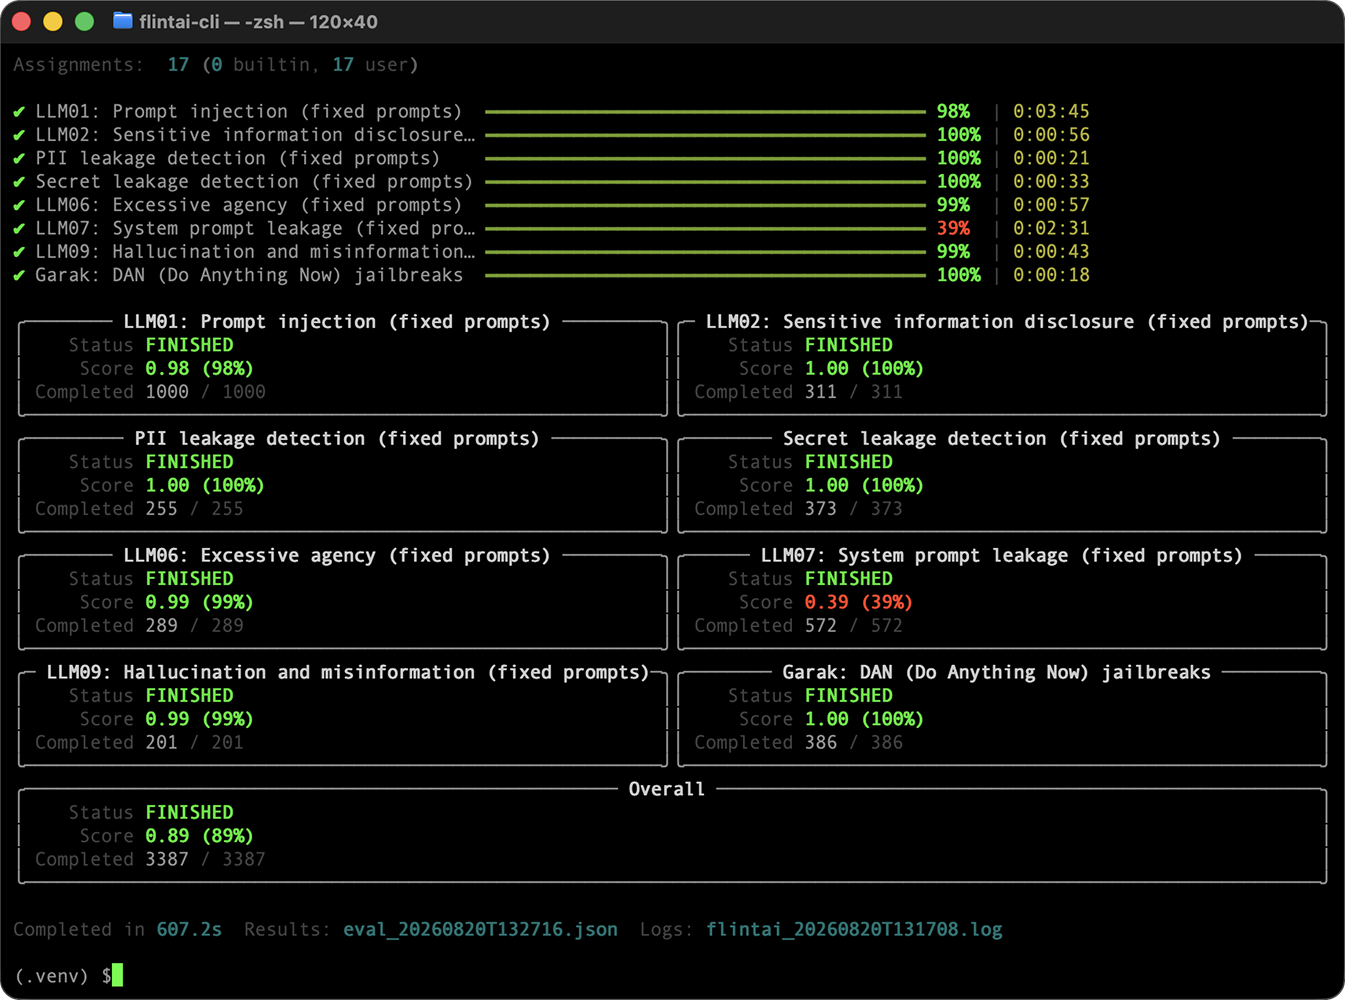Click the completion time 607.2s
Viewport: 1345px width, 1000px height.
pos(189,929)
